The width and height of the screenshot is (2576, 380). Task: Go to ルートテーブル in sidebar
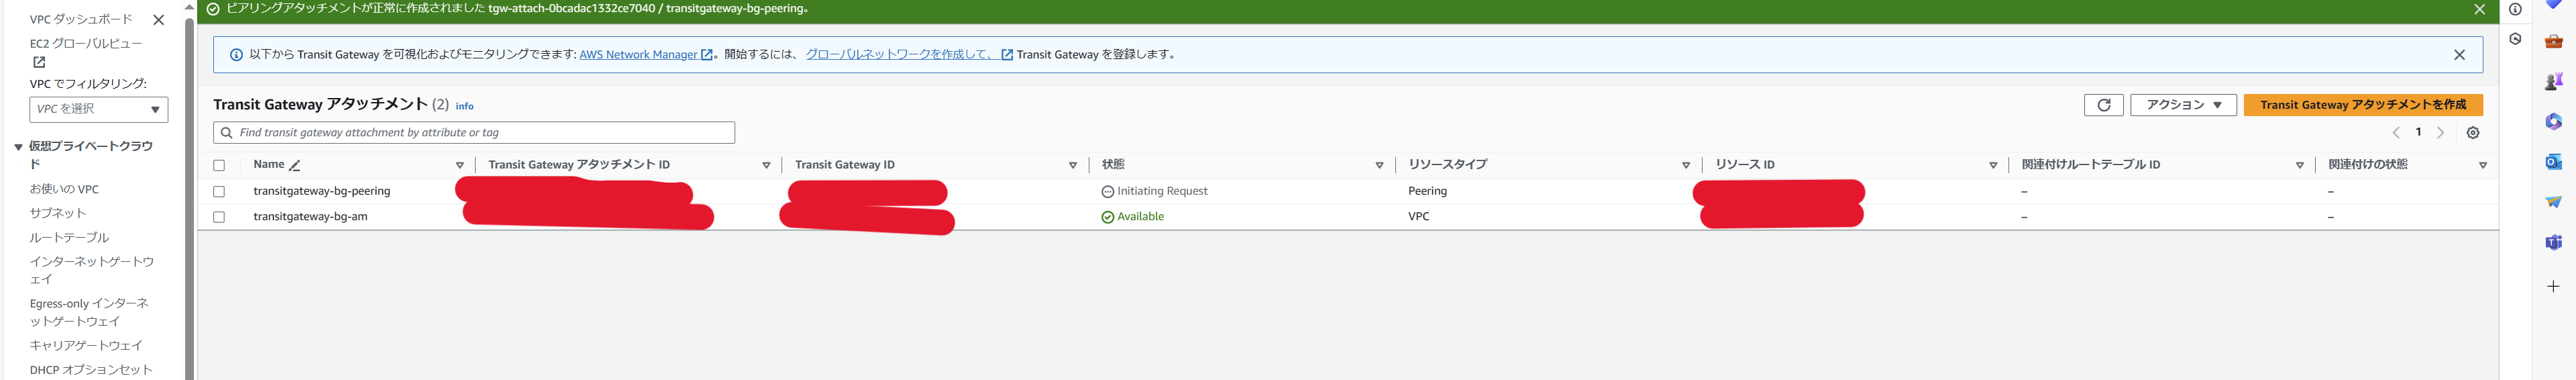(69, 238)
